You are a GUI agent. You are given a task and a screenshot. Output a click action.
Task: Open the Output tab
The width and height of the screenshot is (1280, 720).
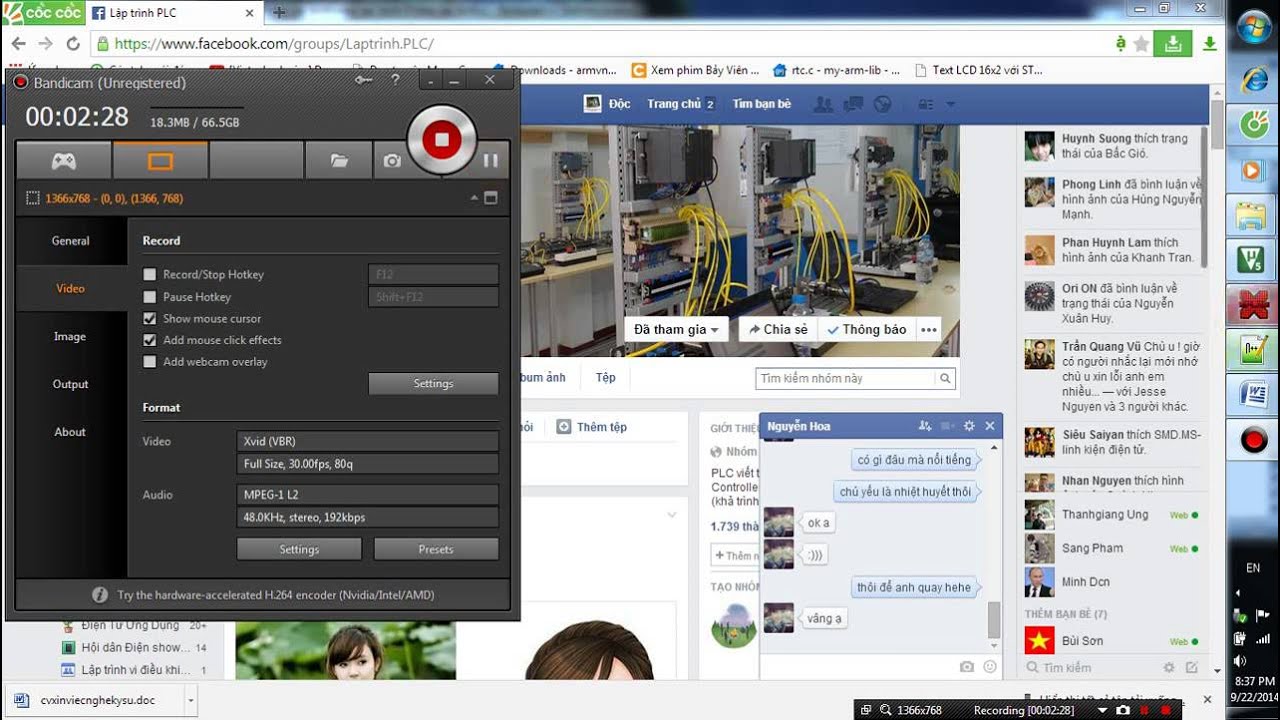[x=71, y=384]
